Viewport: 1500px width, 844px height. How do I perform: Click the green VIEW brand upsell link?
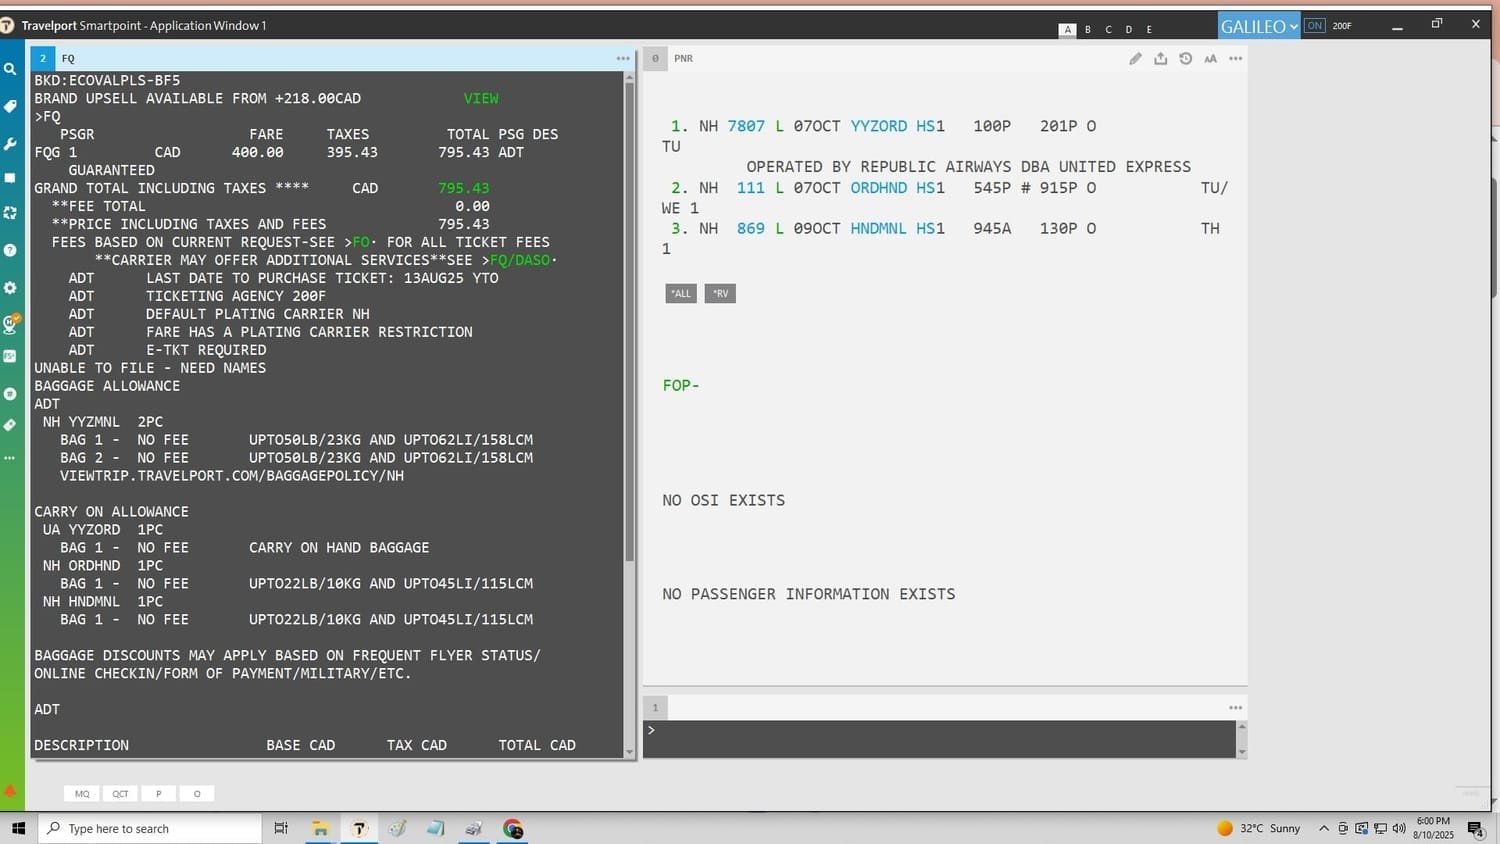(x=481, y=99)
